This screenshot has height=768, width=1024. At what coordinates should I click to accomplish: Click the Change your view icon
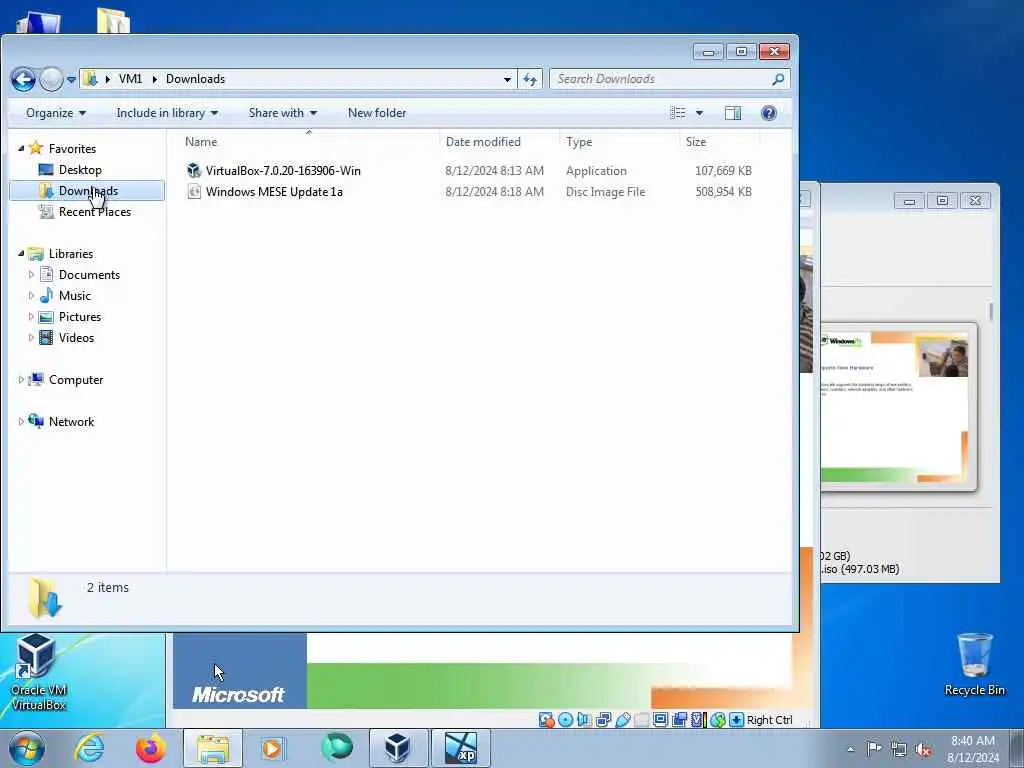point(678,113)
